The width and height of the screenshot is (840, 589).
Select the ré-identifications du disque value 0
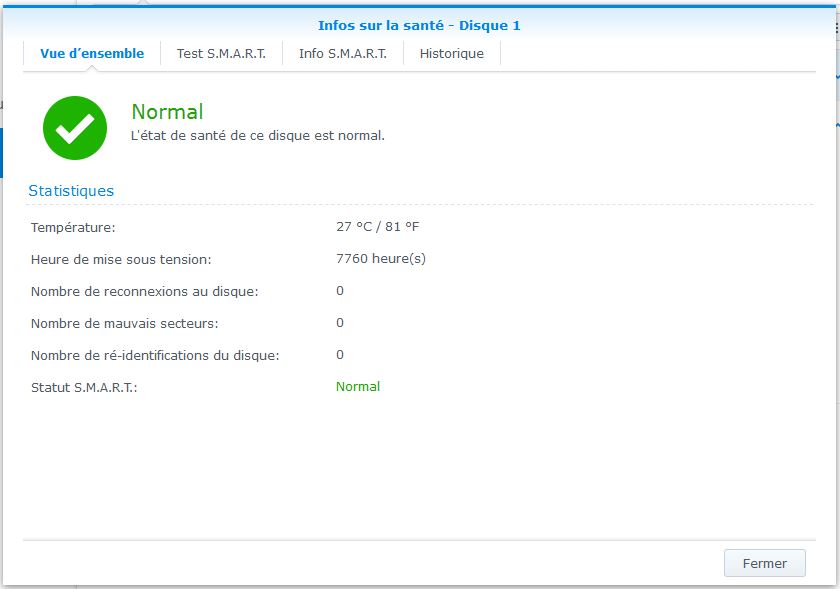pyautogui.click(x=340, y=355)
